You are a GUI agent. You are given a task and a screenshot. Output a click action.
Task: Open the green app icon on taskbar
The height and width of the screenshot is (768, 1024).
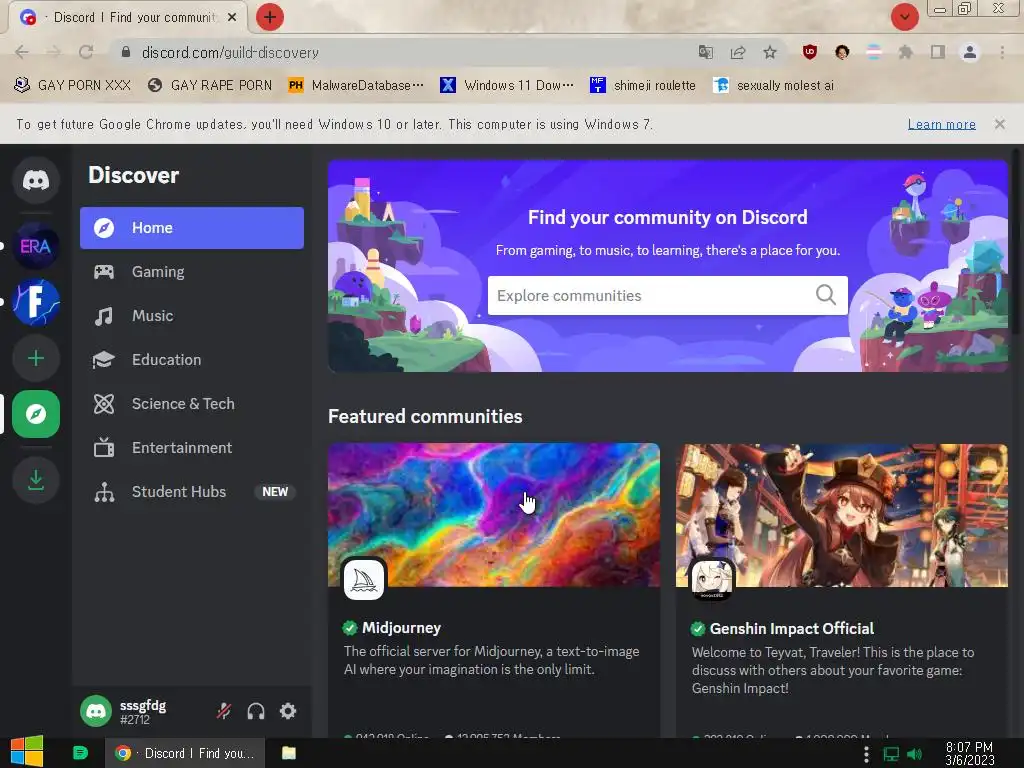click(x=80, y=753)
